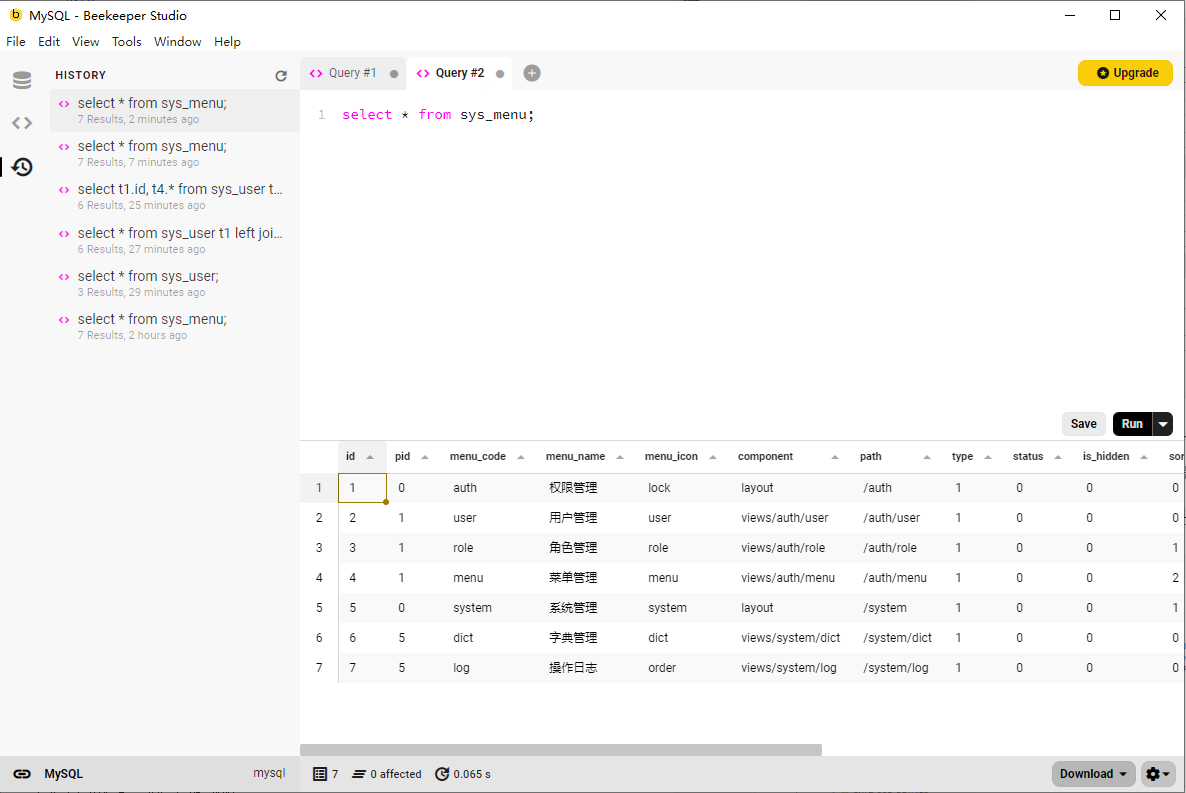Screen dimensions: 1186x793
Task: Expand the Run button dropdown arrow
Action: tap(1162, 424)
